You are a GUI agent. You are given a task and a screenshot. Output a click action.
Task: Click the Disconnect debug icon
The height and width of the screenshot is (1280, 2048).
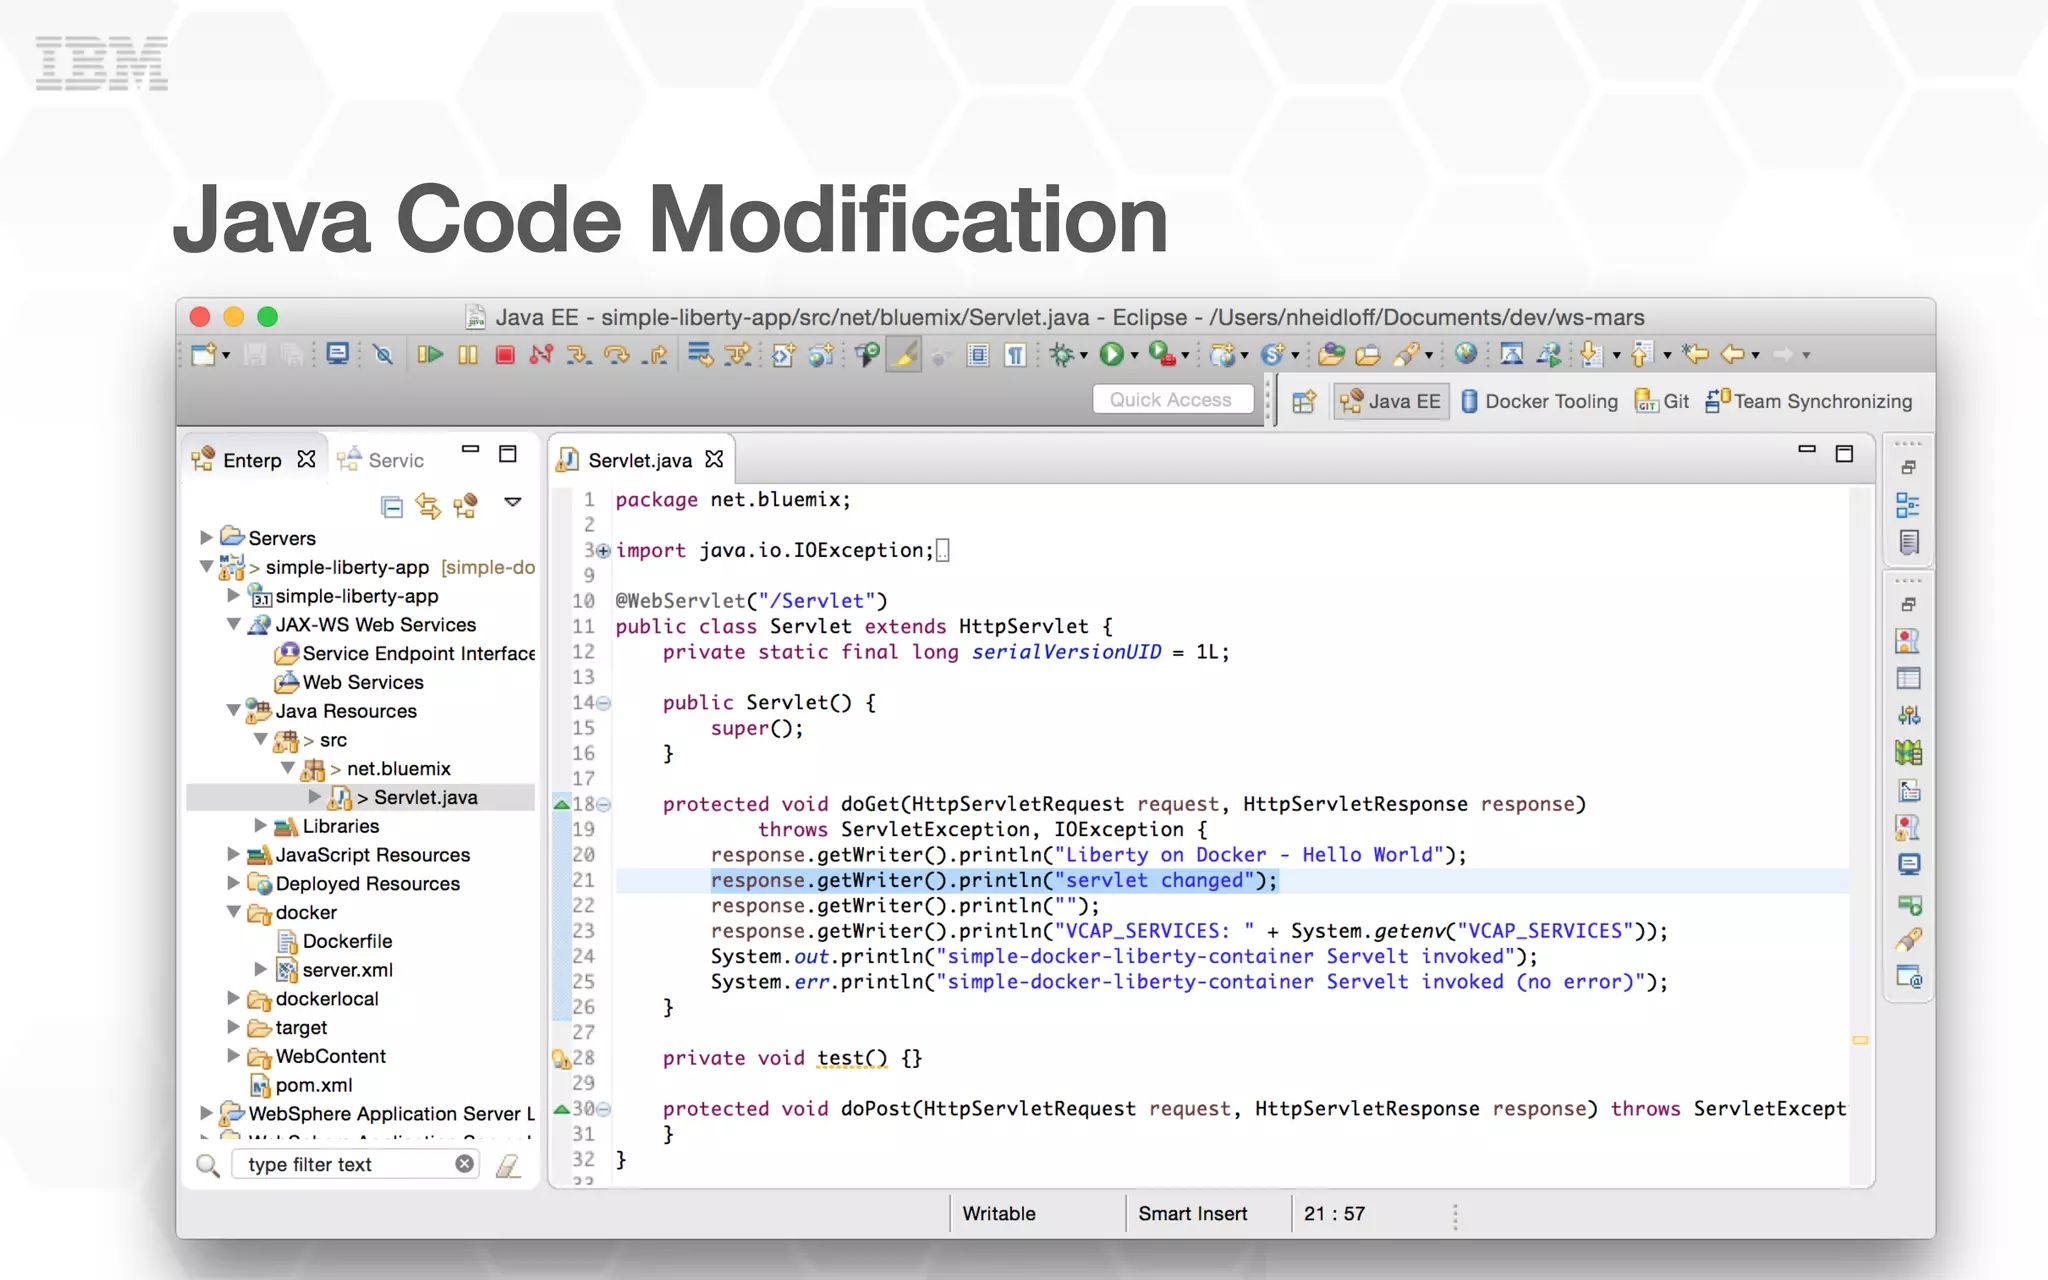pyautogui.click(x=542, y=354)
